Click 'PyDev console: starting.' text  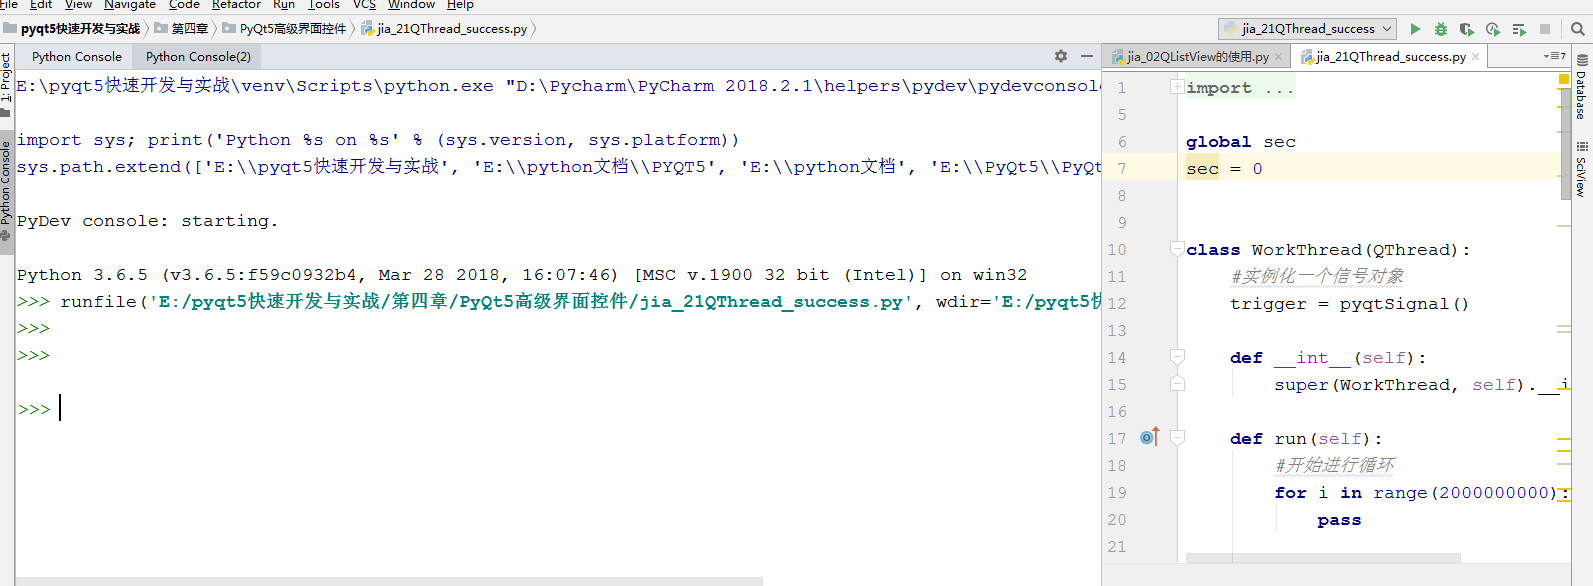148,221
